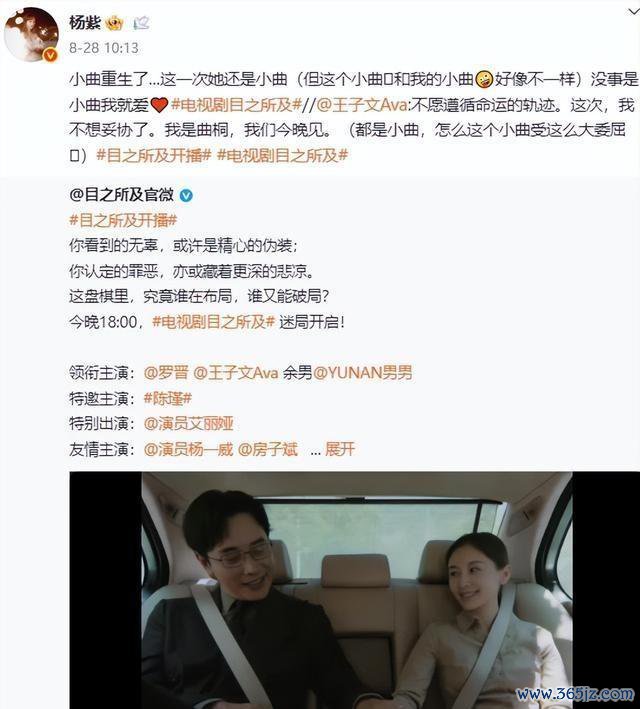This screenshot has width=640, height=709.
Task: Open the @演员艾丽娅 mention
Action: click(188, 423)
